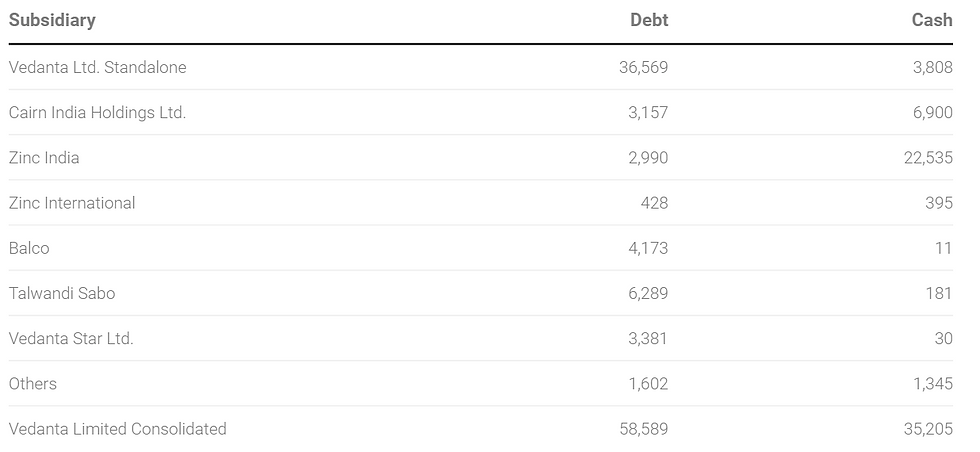Click the debt value 36,569

(x=643, y=67)
